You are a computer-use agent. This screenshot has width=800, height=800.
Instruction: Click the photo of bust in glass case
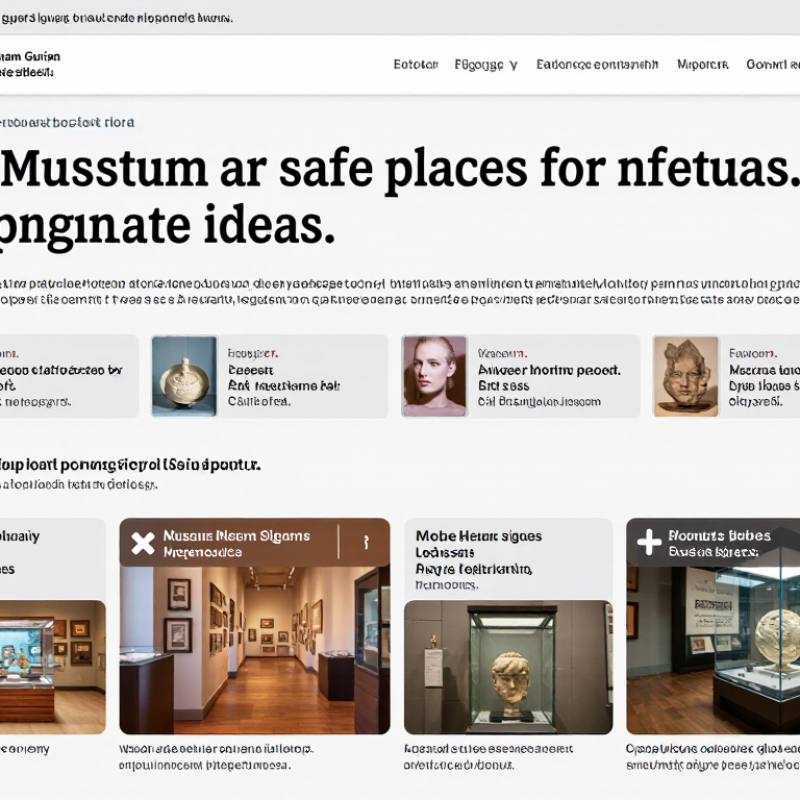coord(508,667)
